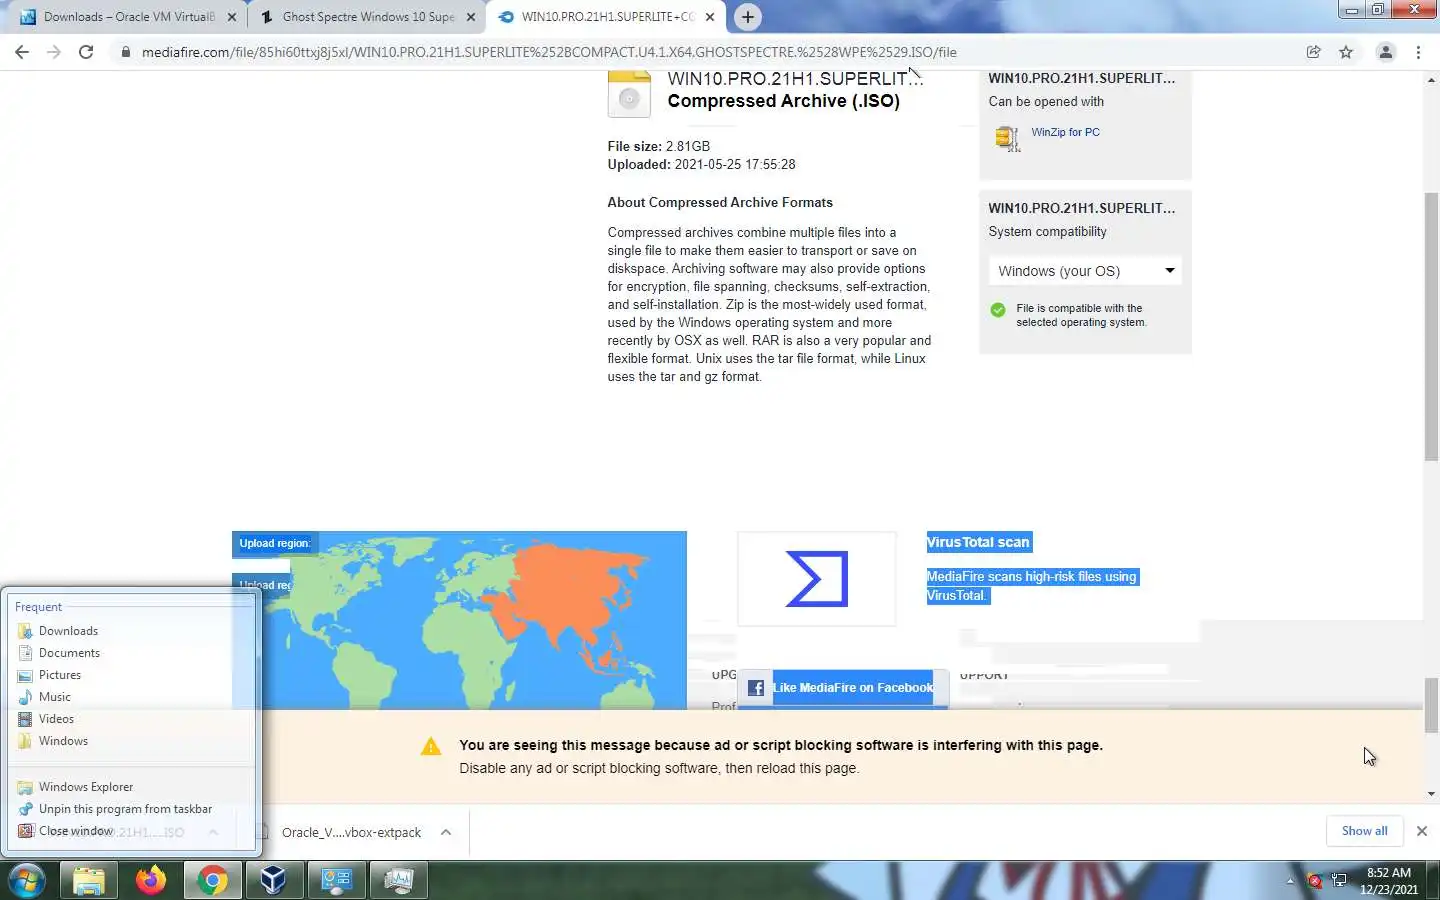Viewport: 1440px width, 900px height.
Task: Click the network icon in system tray
Action: 1339,881
